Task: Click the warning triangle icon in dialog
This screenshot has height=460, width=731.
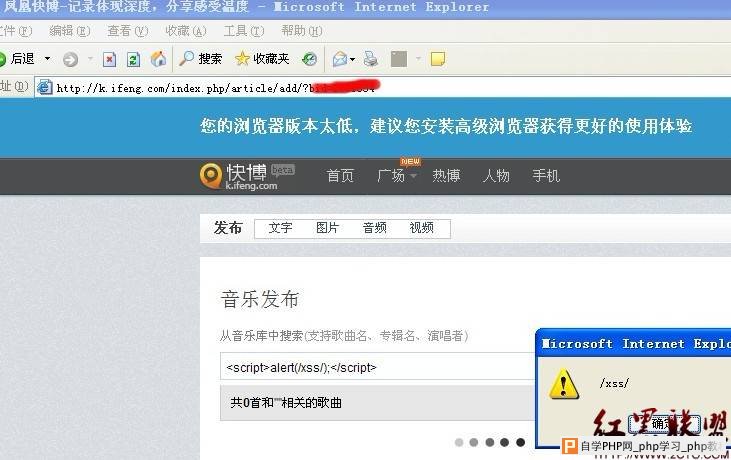Action: pos(564,384)
